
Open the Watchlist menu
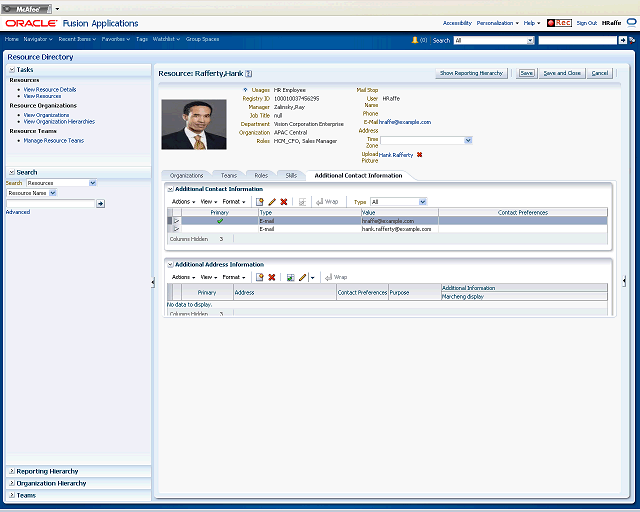pyautogui.click(x=166, y=39)
